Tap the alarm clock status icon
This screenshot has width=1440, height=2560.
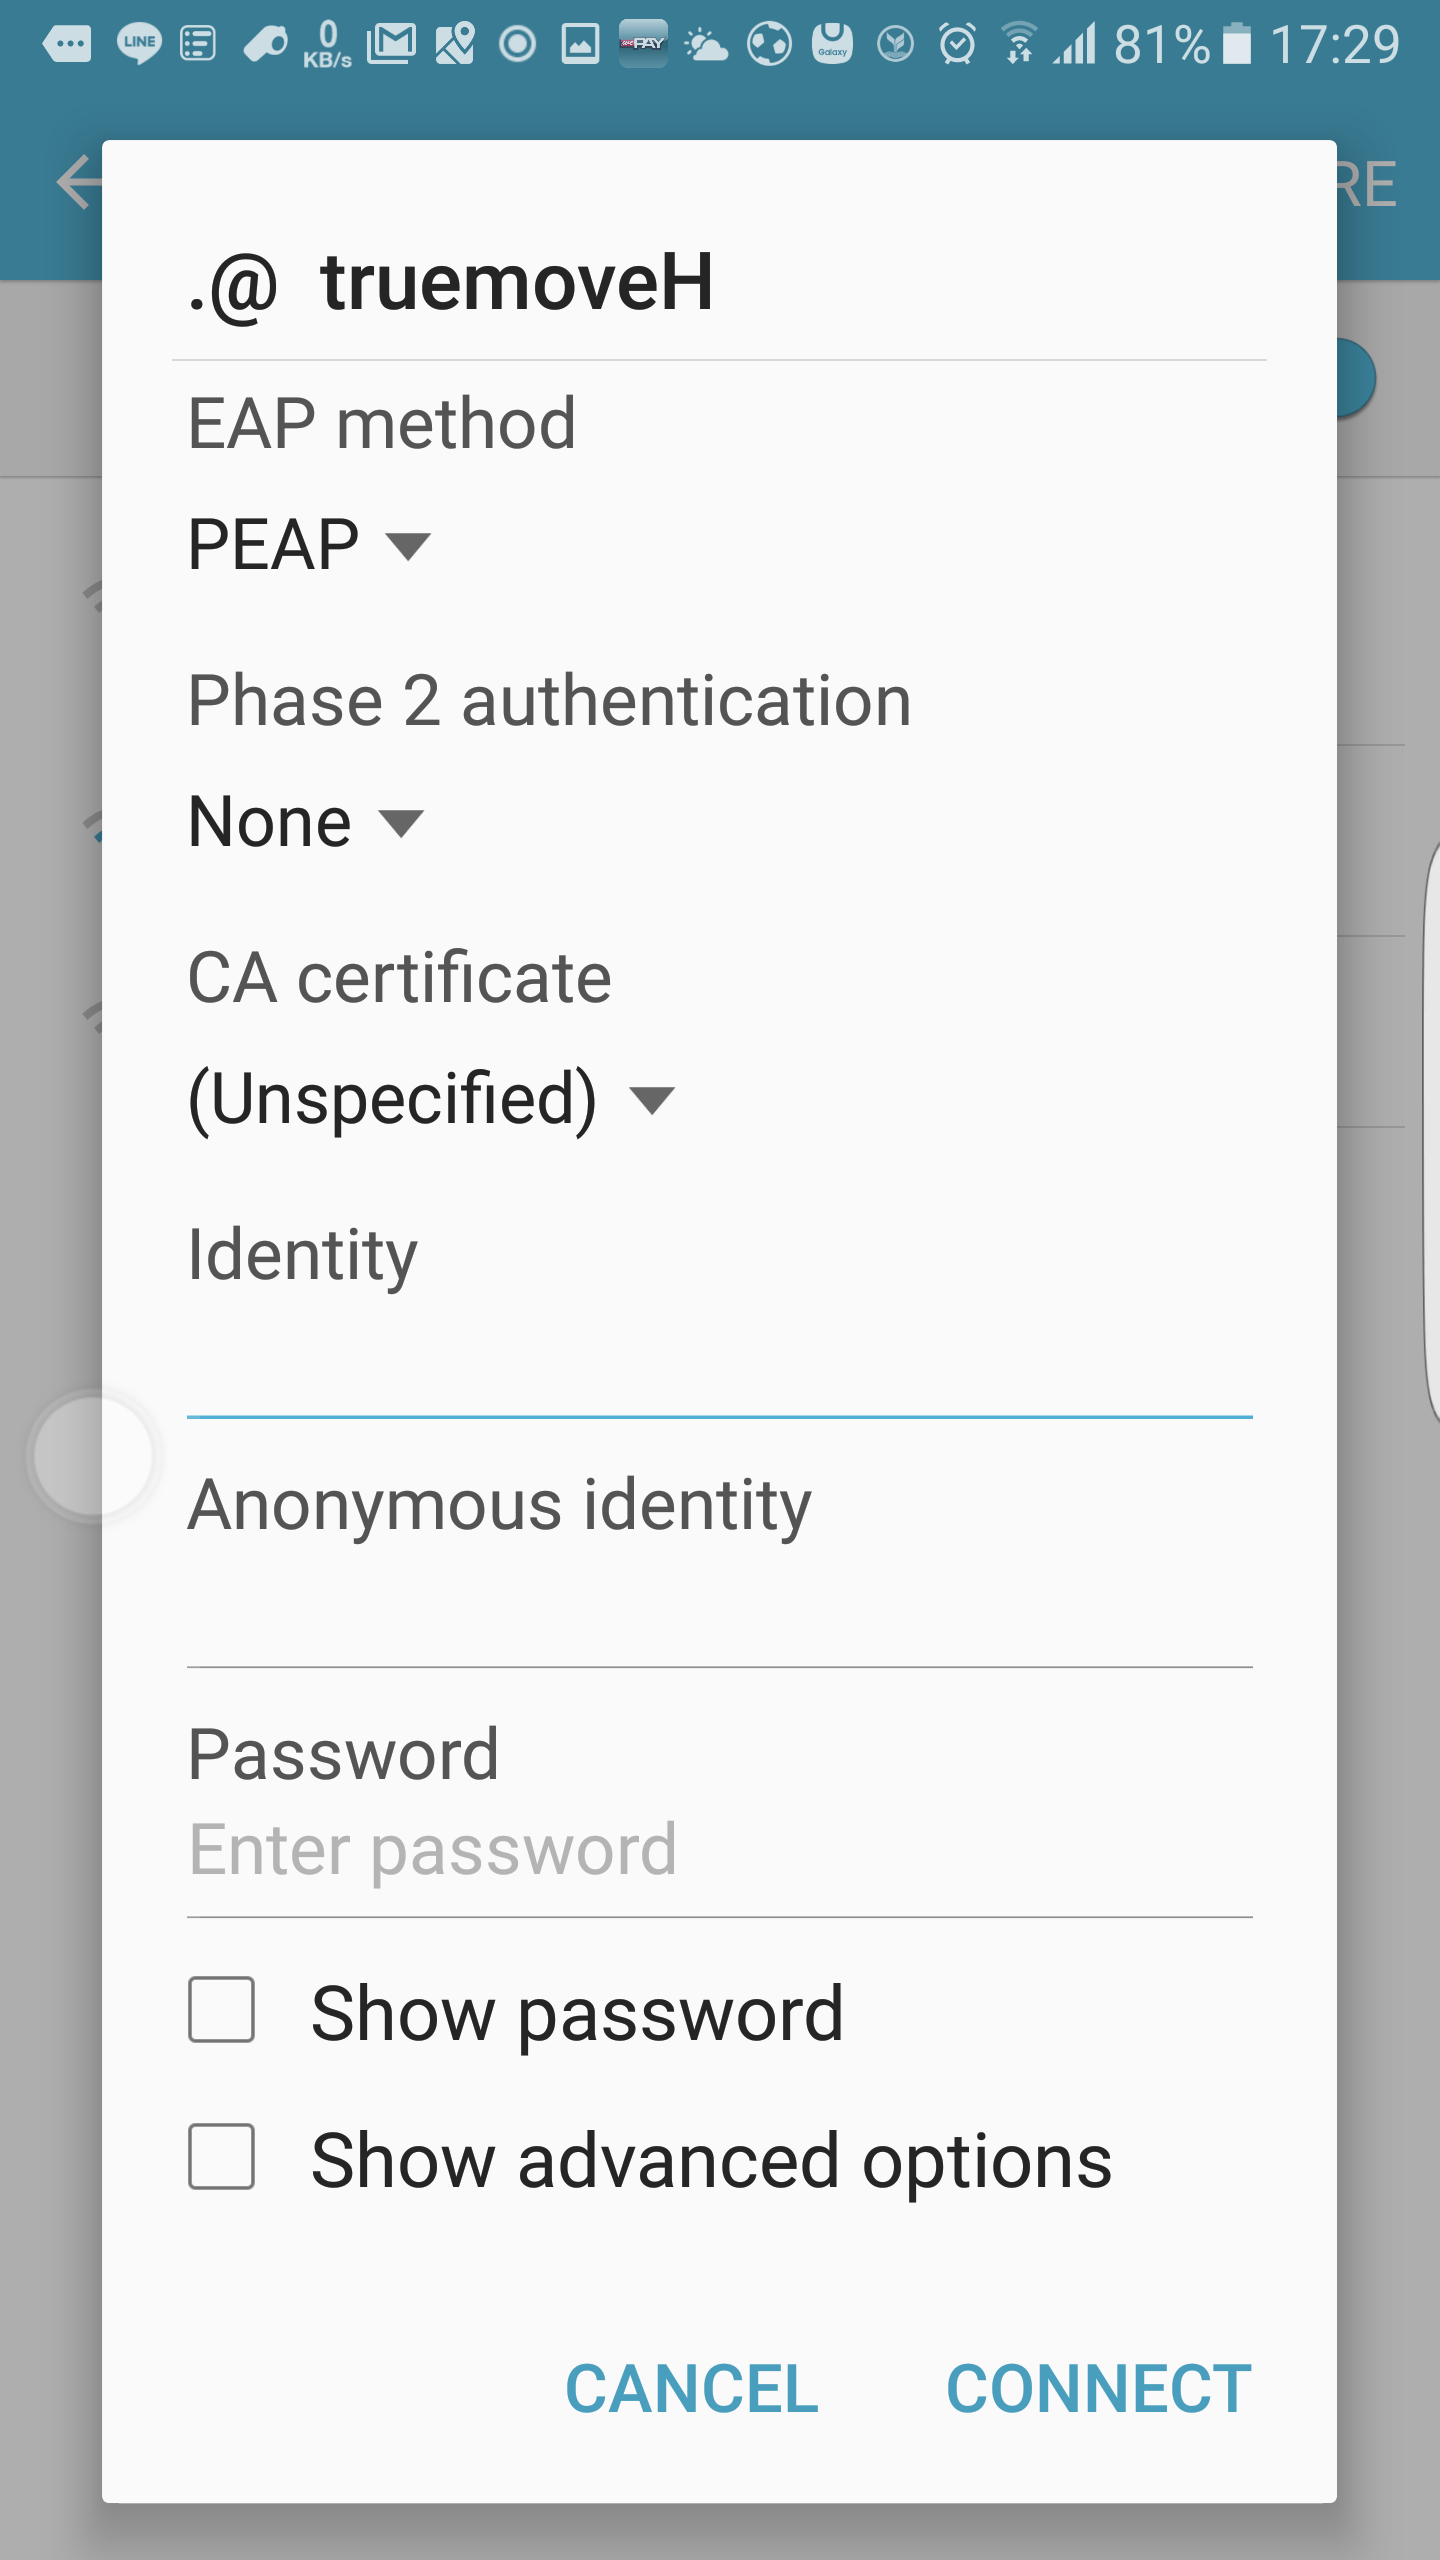957,44
